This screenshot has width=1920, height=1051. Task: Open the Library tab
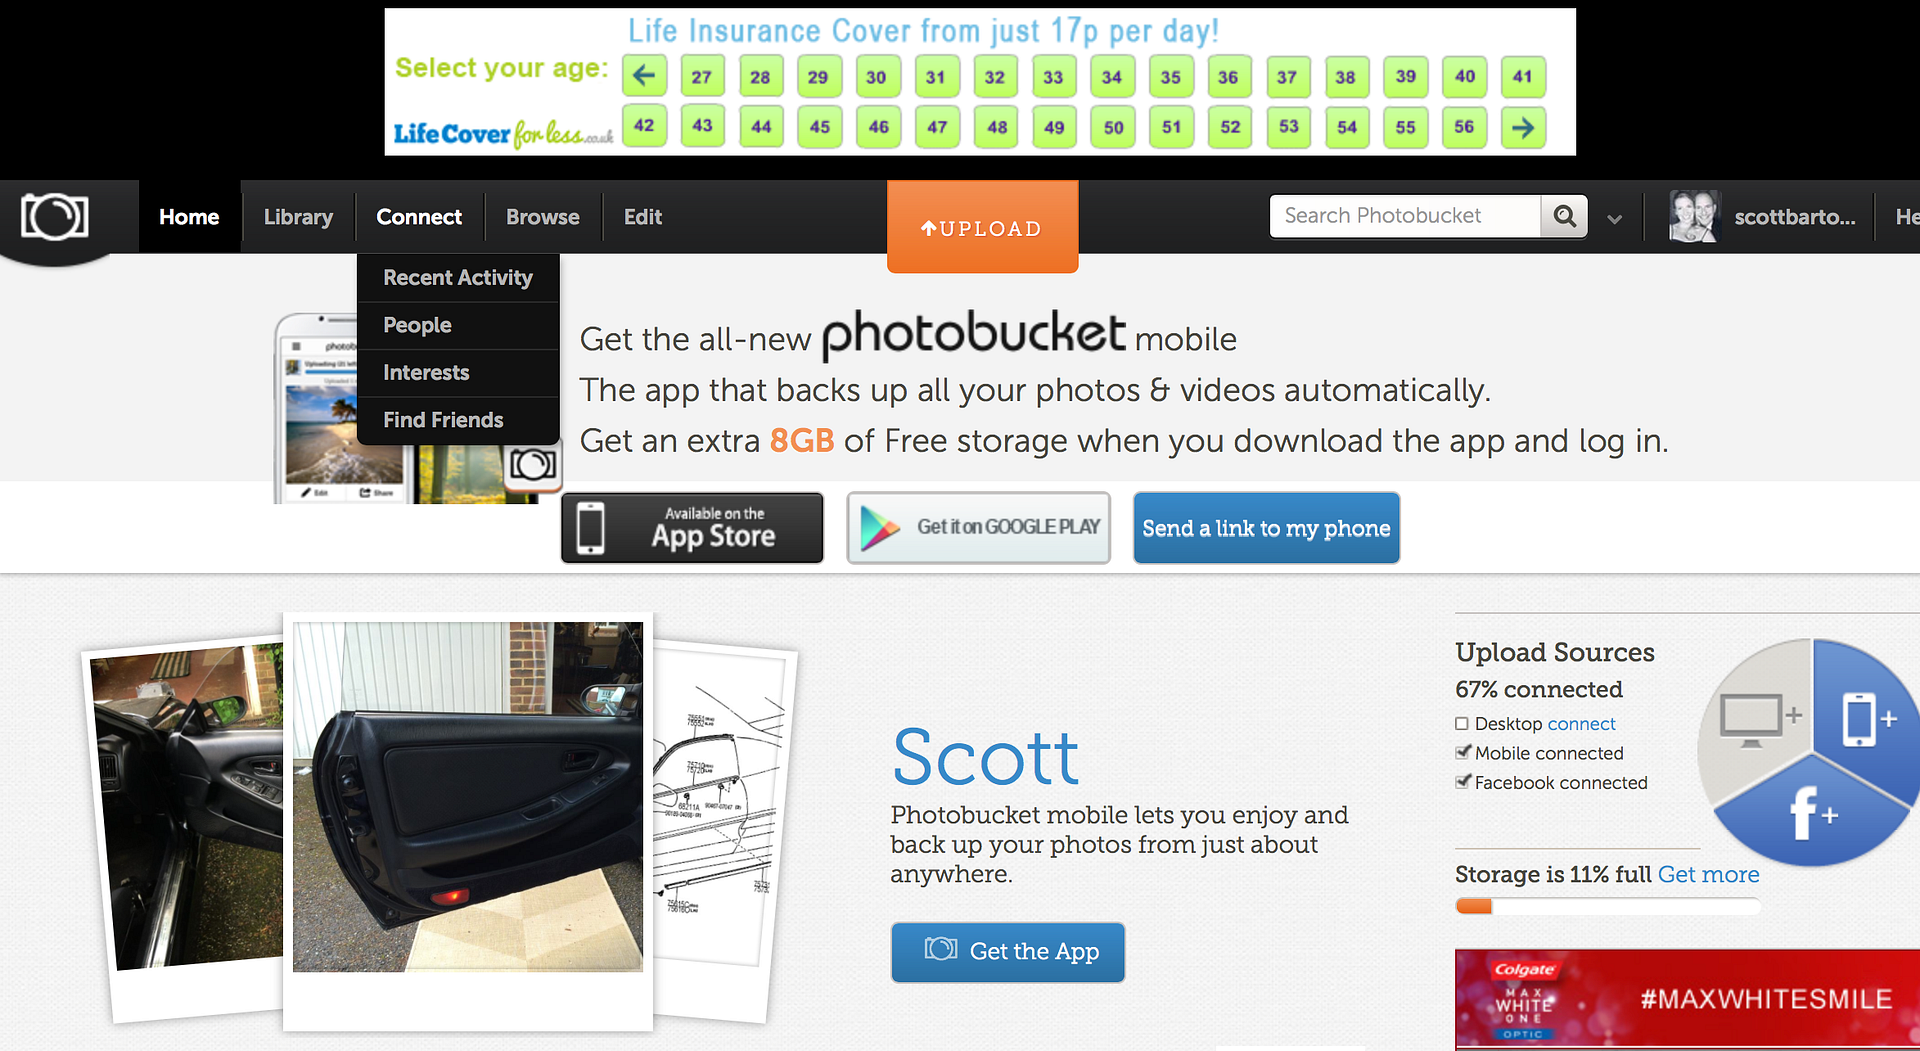(x=298, y=217)
